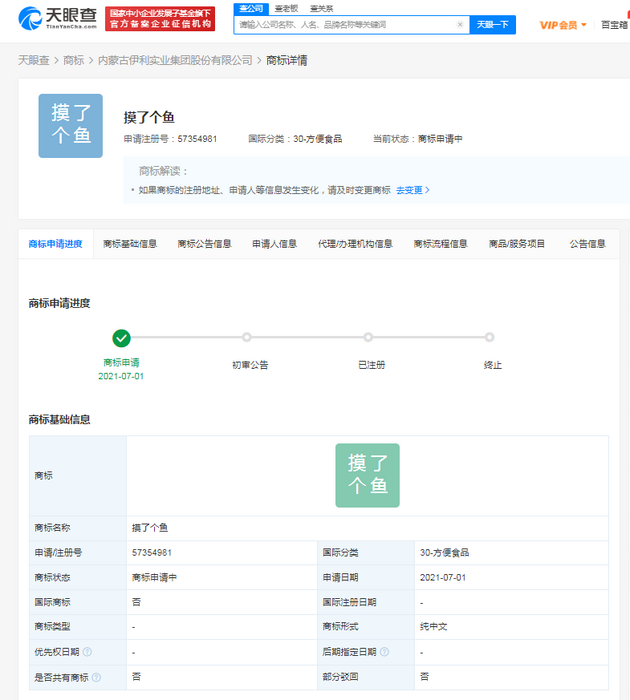630x700 pixels.
Task: Click the help icon beside 是否共有商标
Action: pyautogui.click(x=96, y=677)
